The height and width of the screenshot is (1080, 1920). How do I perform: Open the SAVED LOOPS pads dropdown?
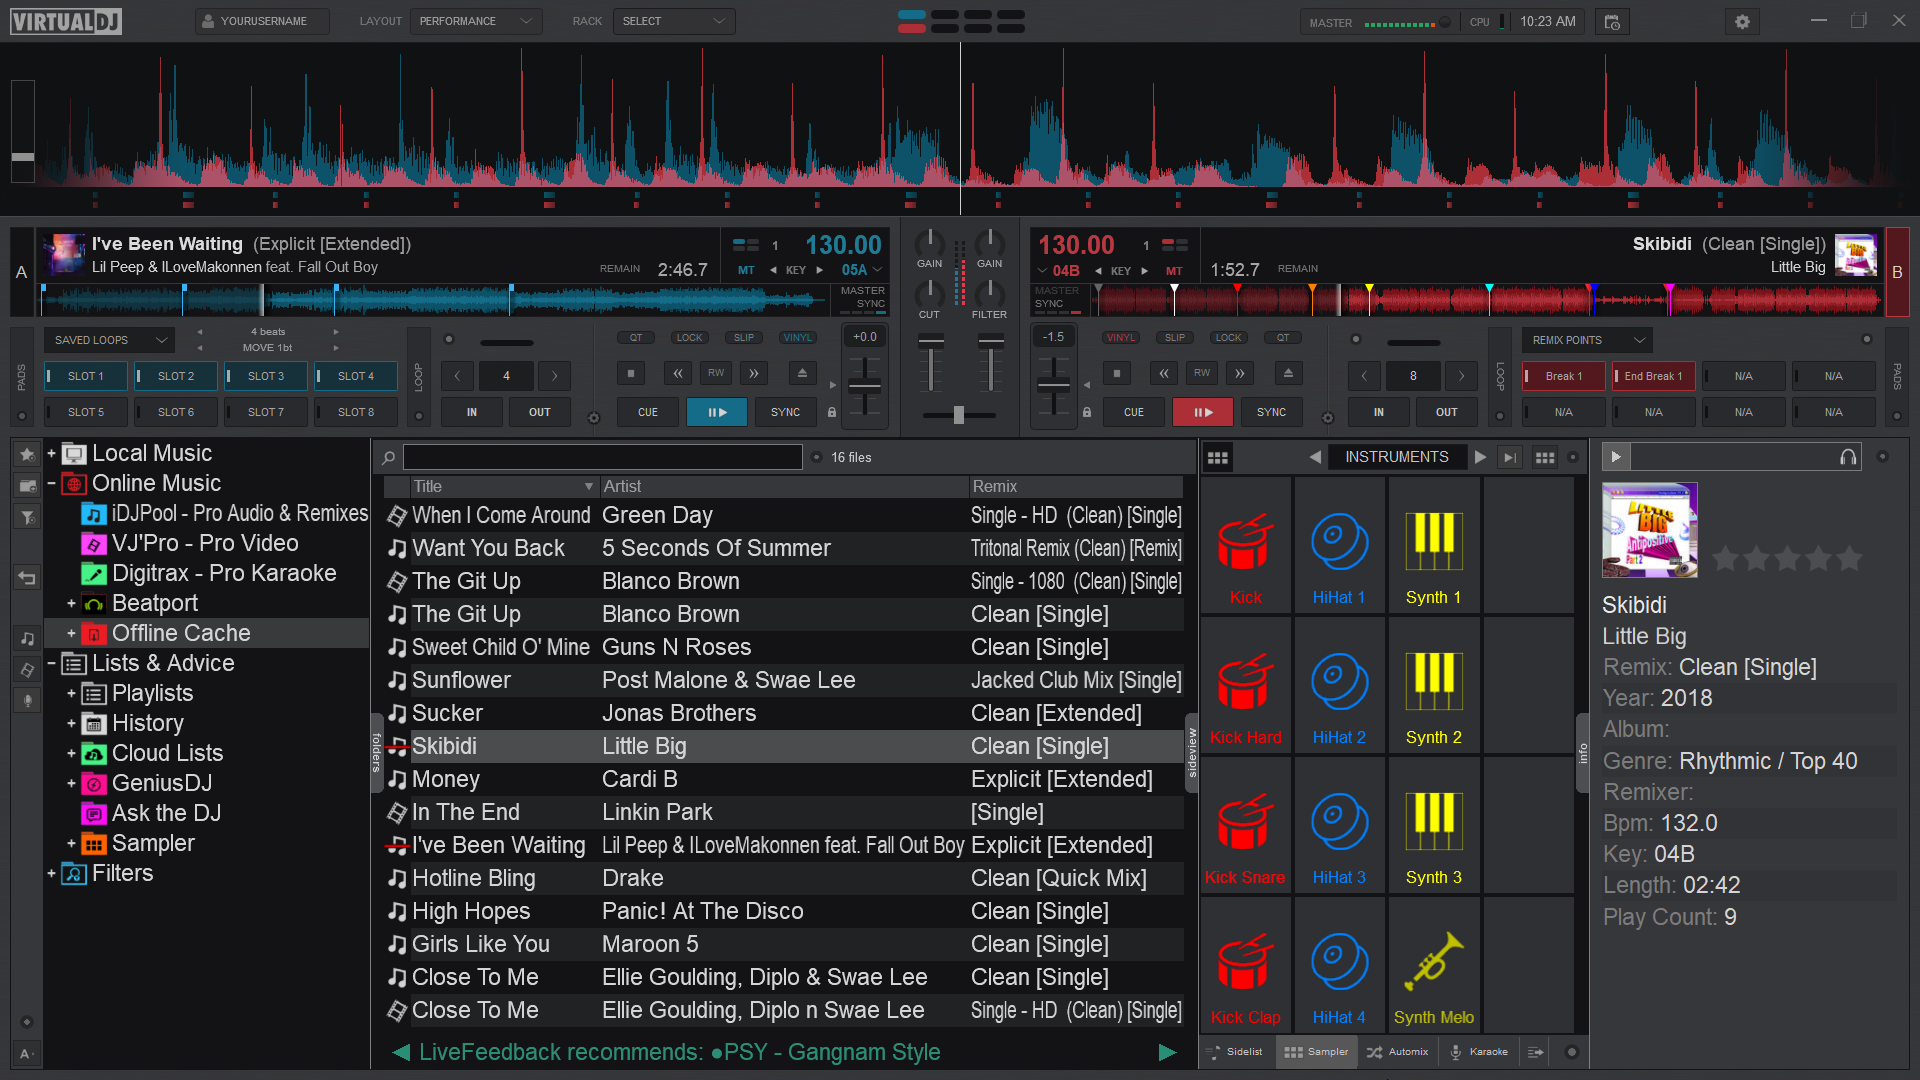109,340
